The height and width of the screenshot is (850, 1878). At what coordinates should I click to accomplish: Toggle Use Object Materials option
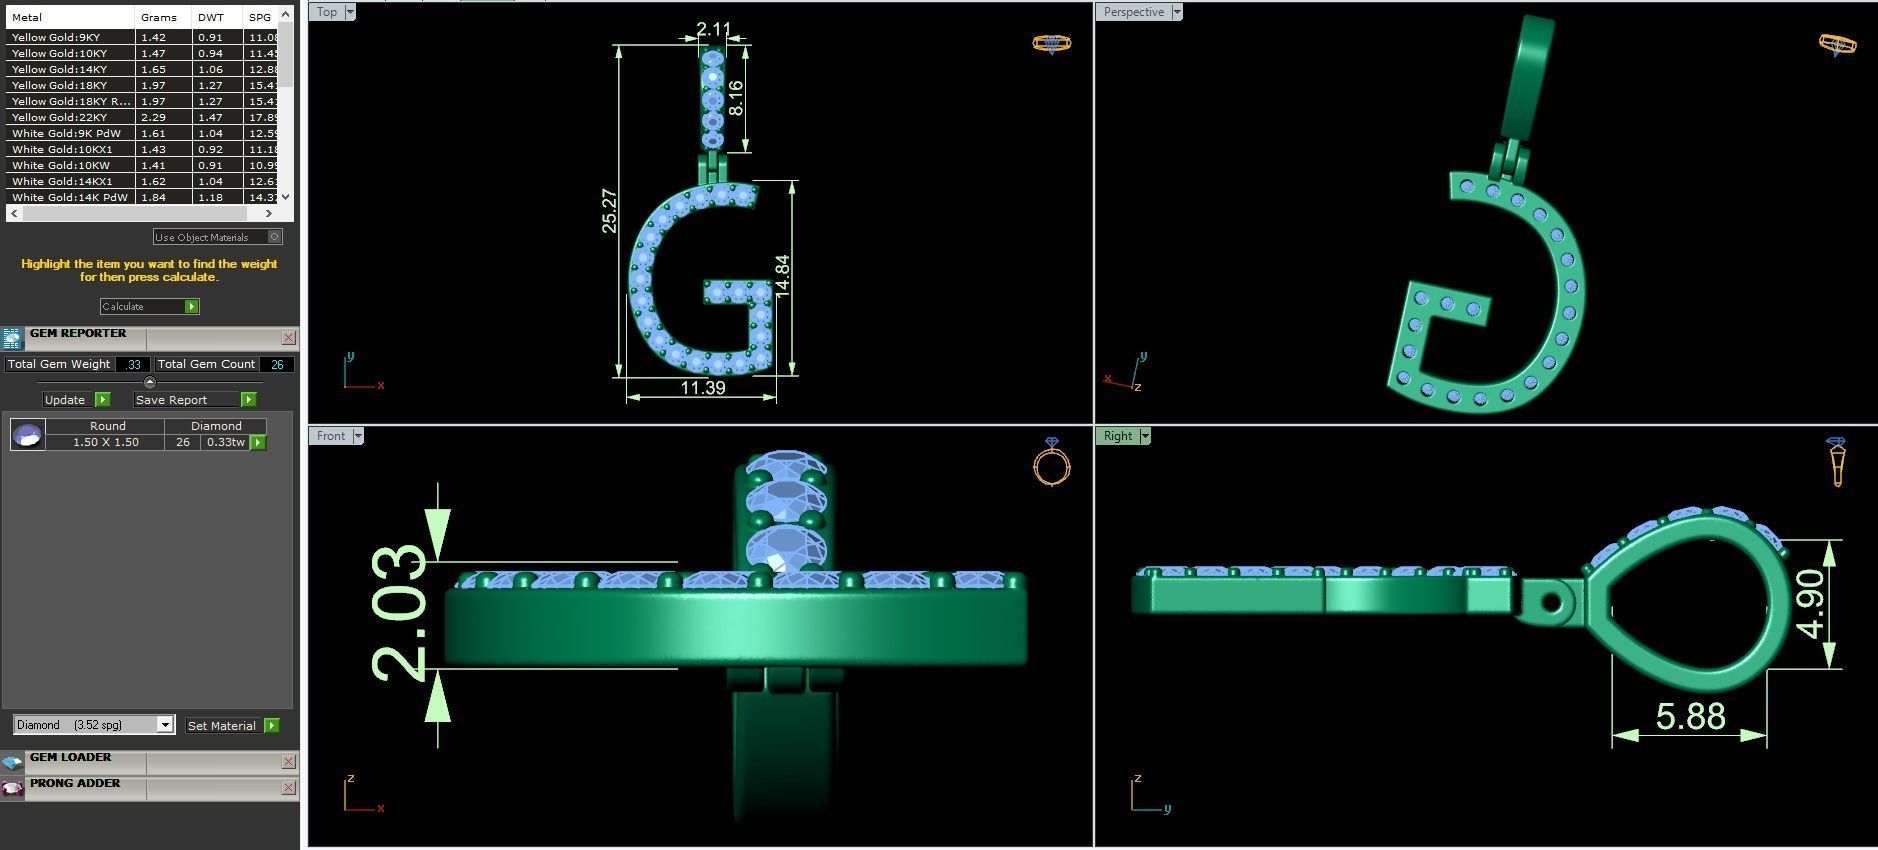[x=275, y=237]
